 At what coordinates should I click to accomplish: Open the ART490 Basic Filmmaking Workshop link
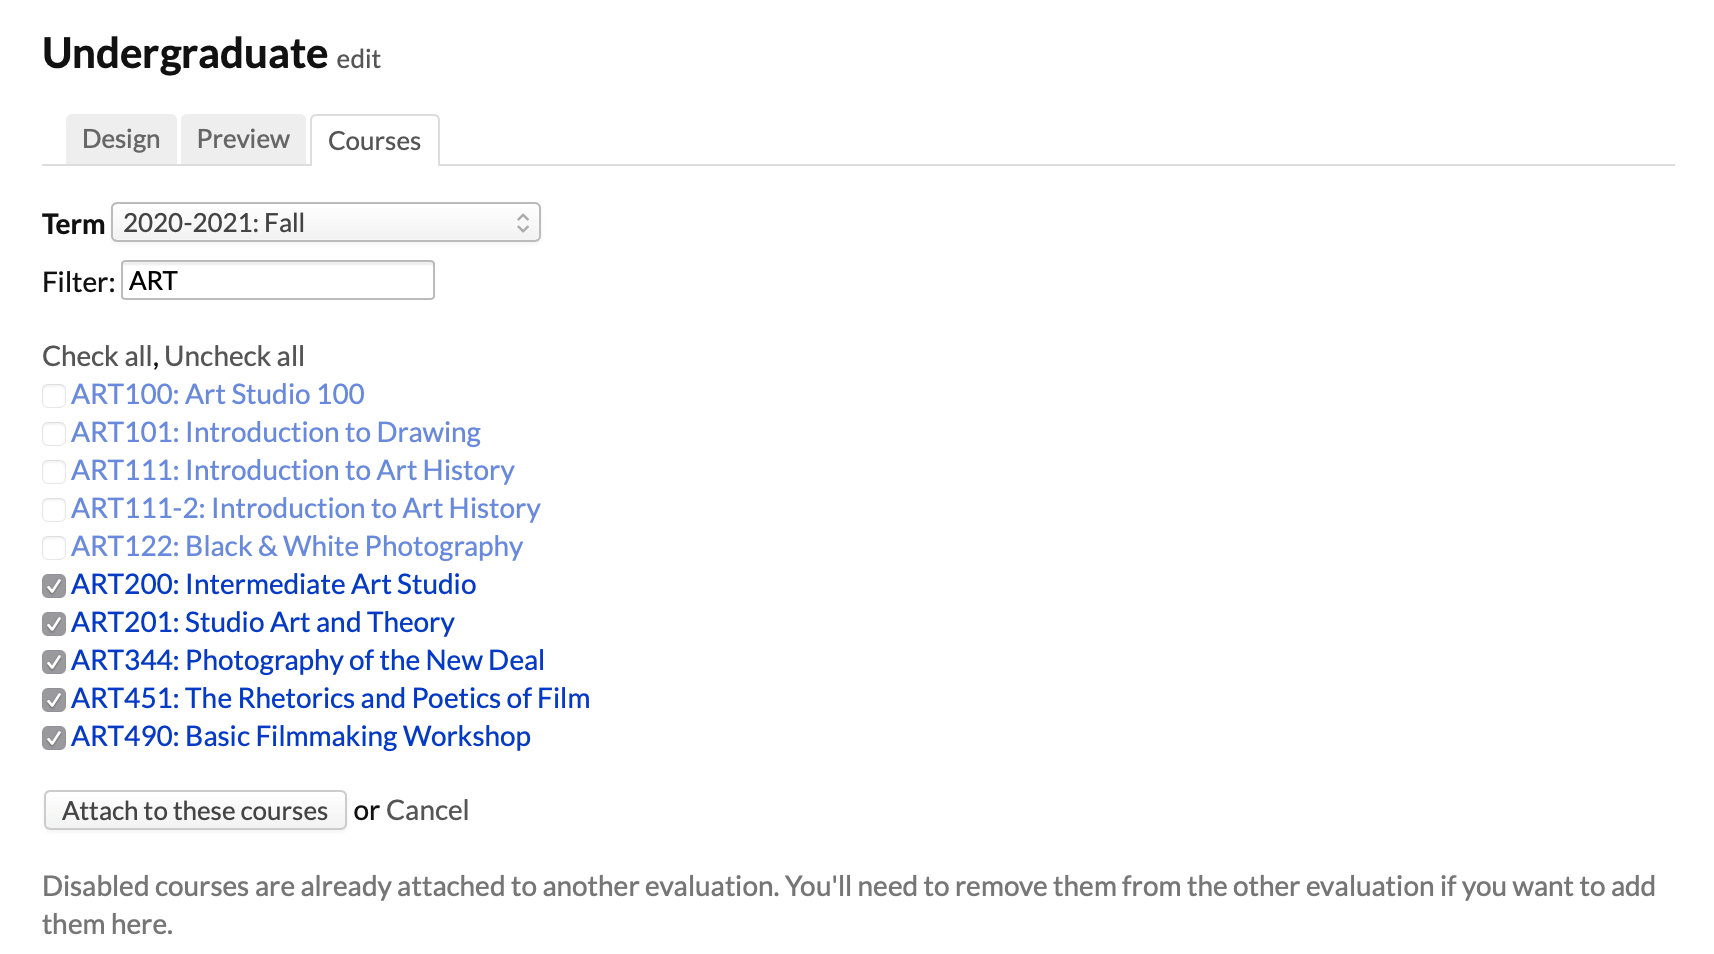[x=300, y=737]
